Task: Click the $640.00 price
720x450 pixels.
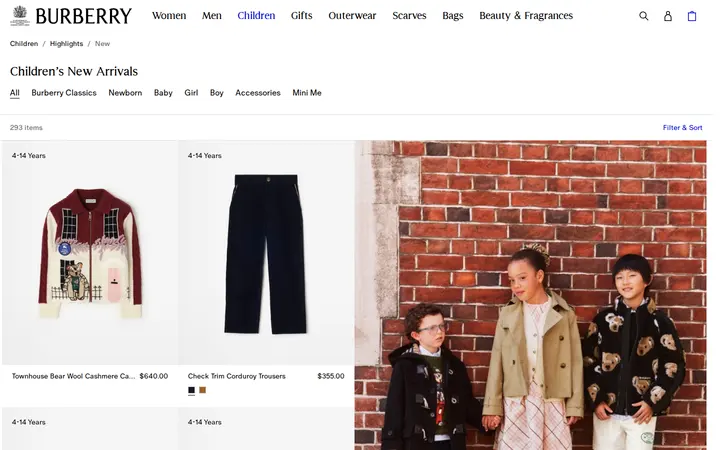Action: [x=154, y=376]
